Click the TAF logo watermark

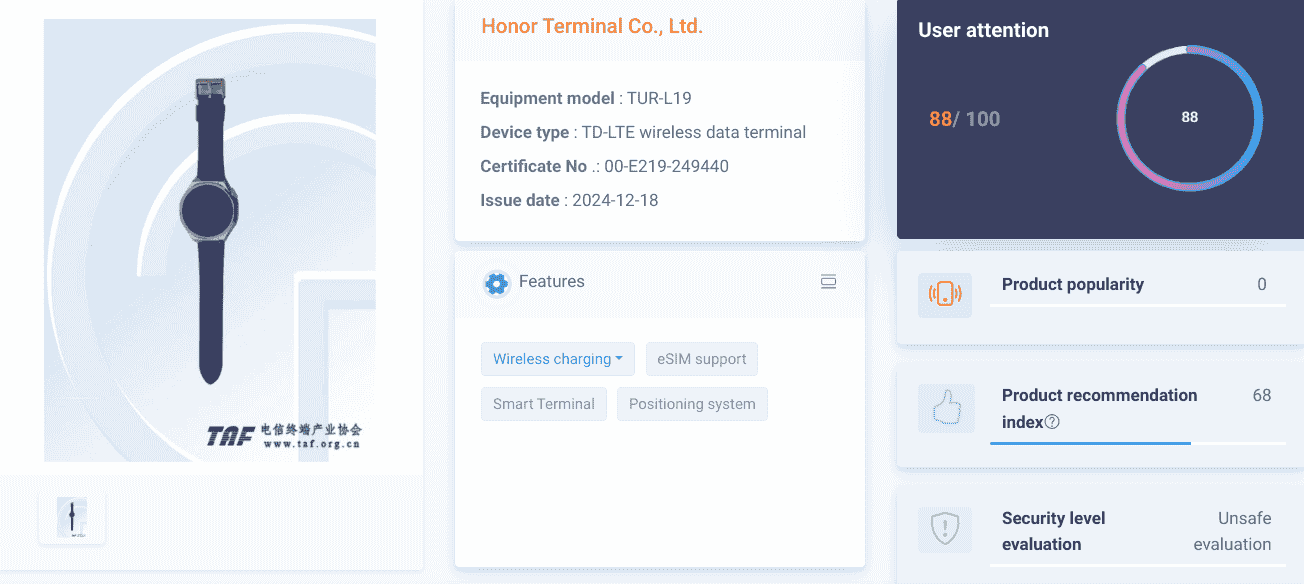[284, 436]
